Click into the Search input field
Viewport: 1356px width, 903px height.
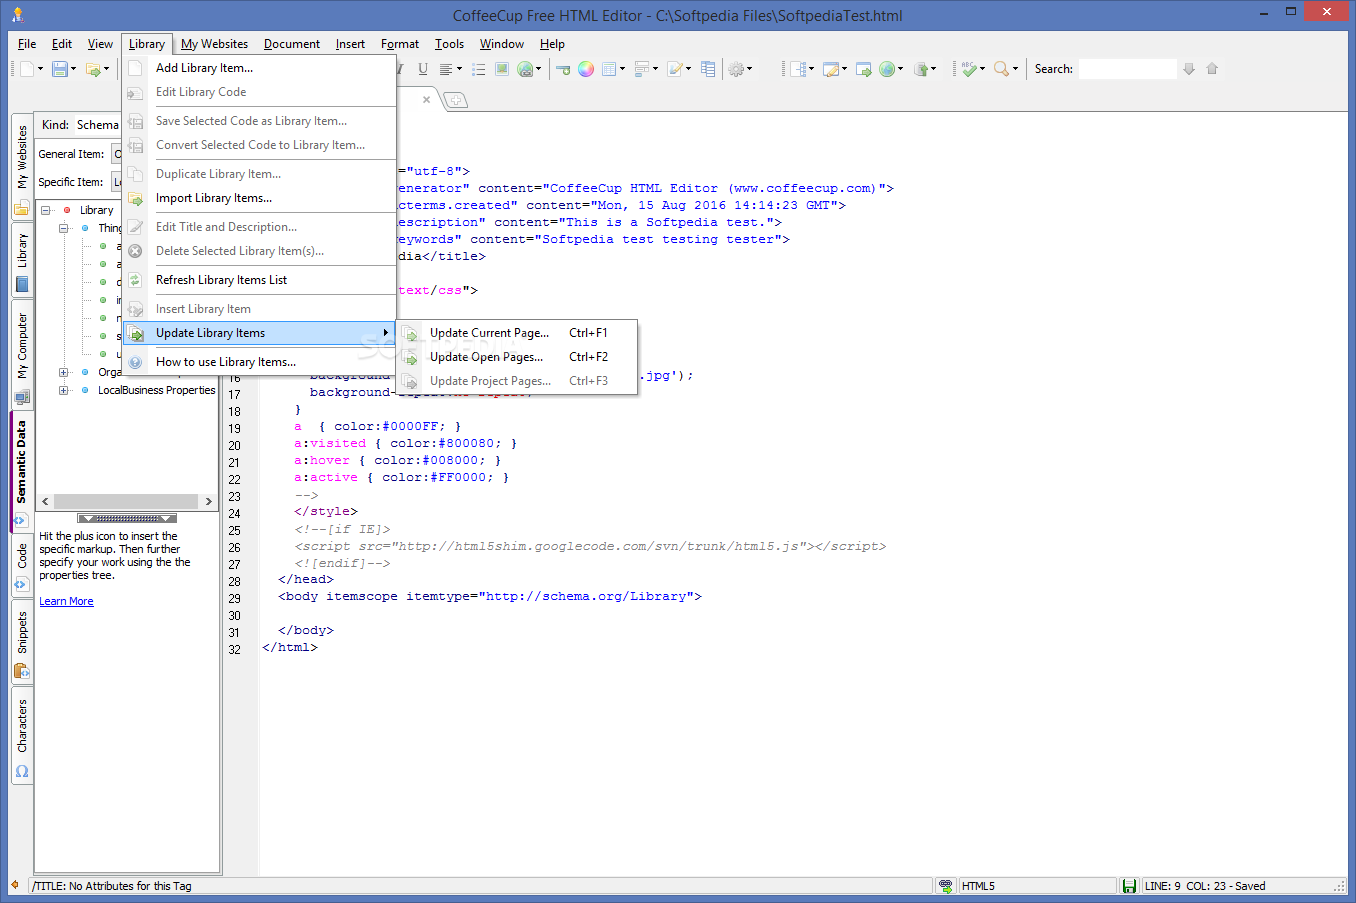pyautogui.click(x=1127, y=69)
